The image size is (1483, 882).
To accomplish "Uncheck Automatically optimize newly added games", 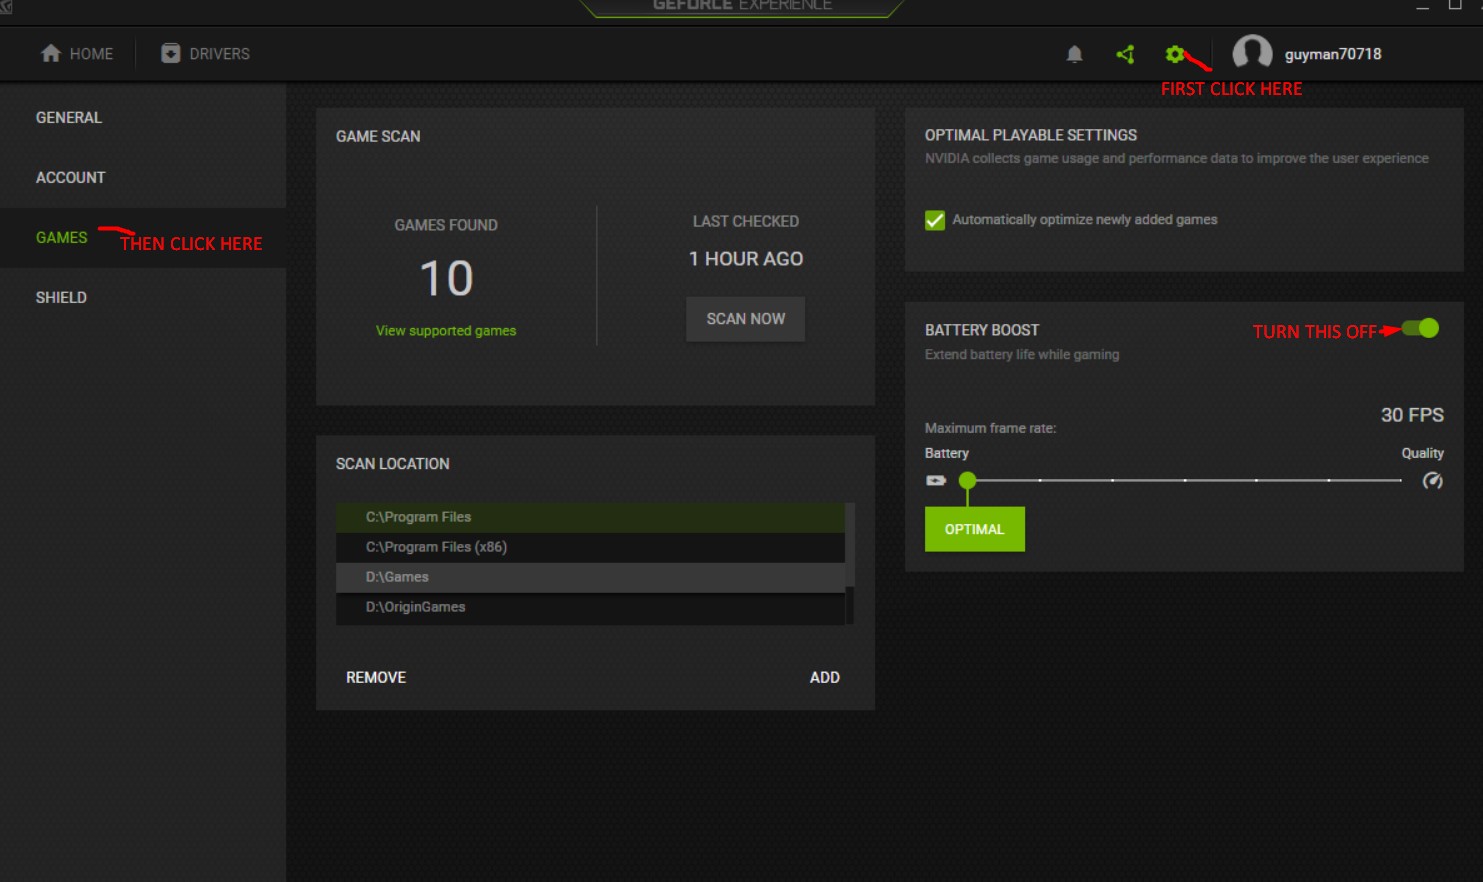I will pyautogui.click(x=935, y=220).
